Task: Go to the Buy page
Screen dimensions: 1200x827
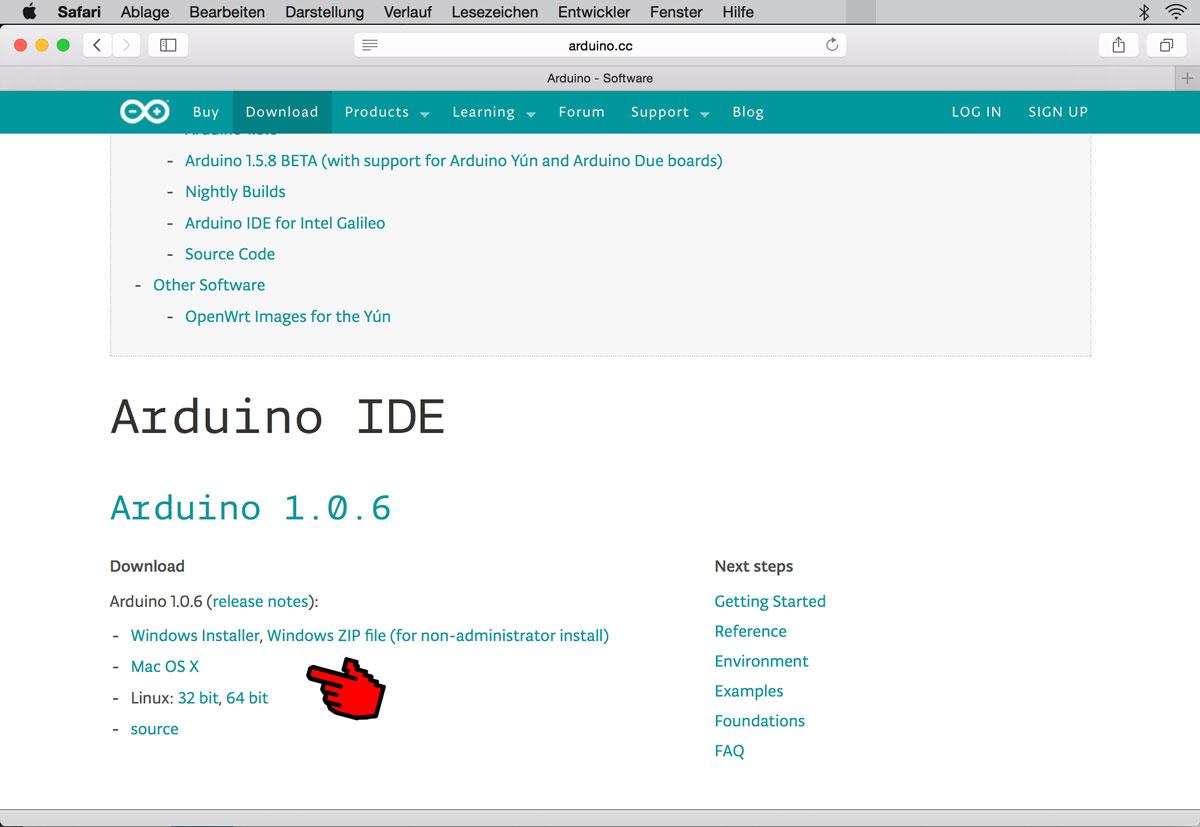Action: pyautogui.click(x=206, y=112)
